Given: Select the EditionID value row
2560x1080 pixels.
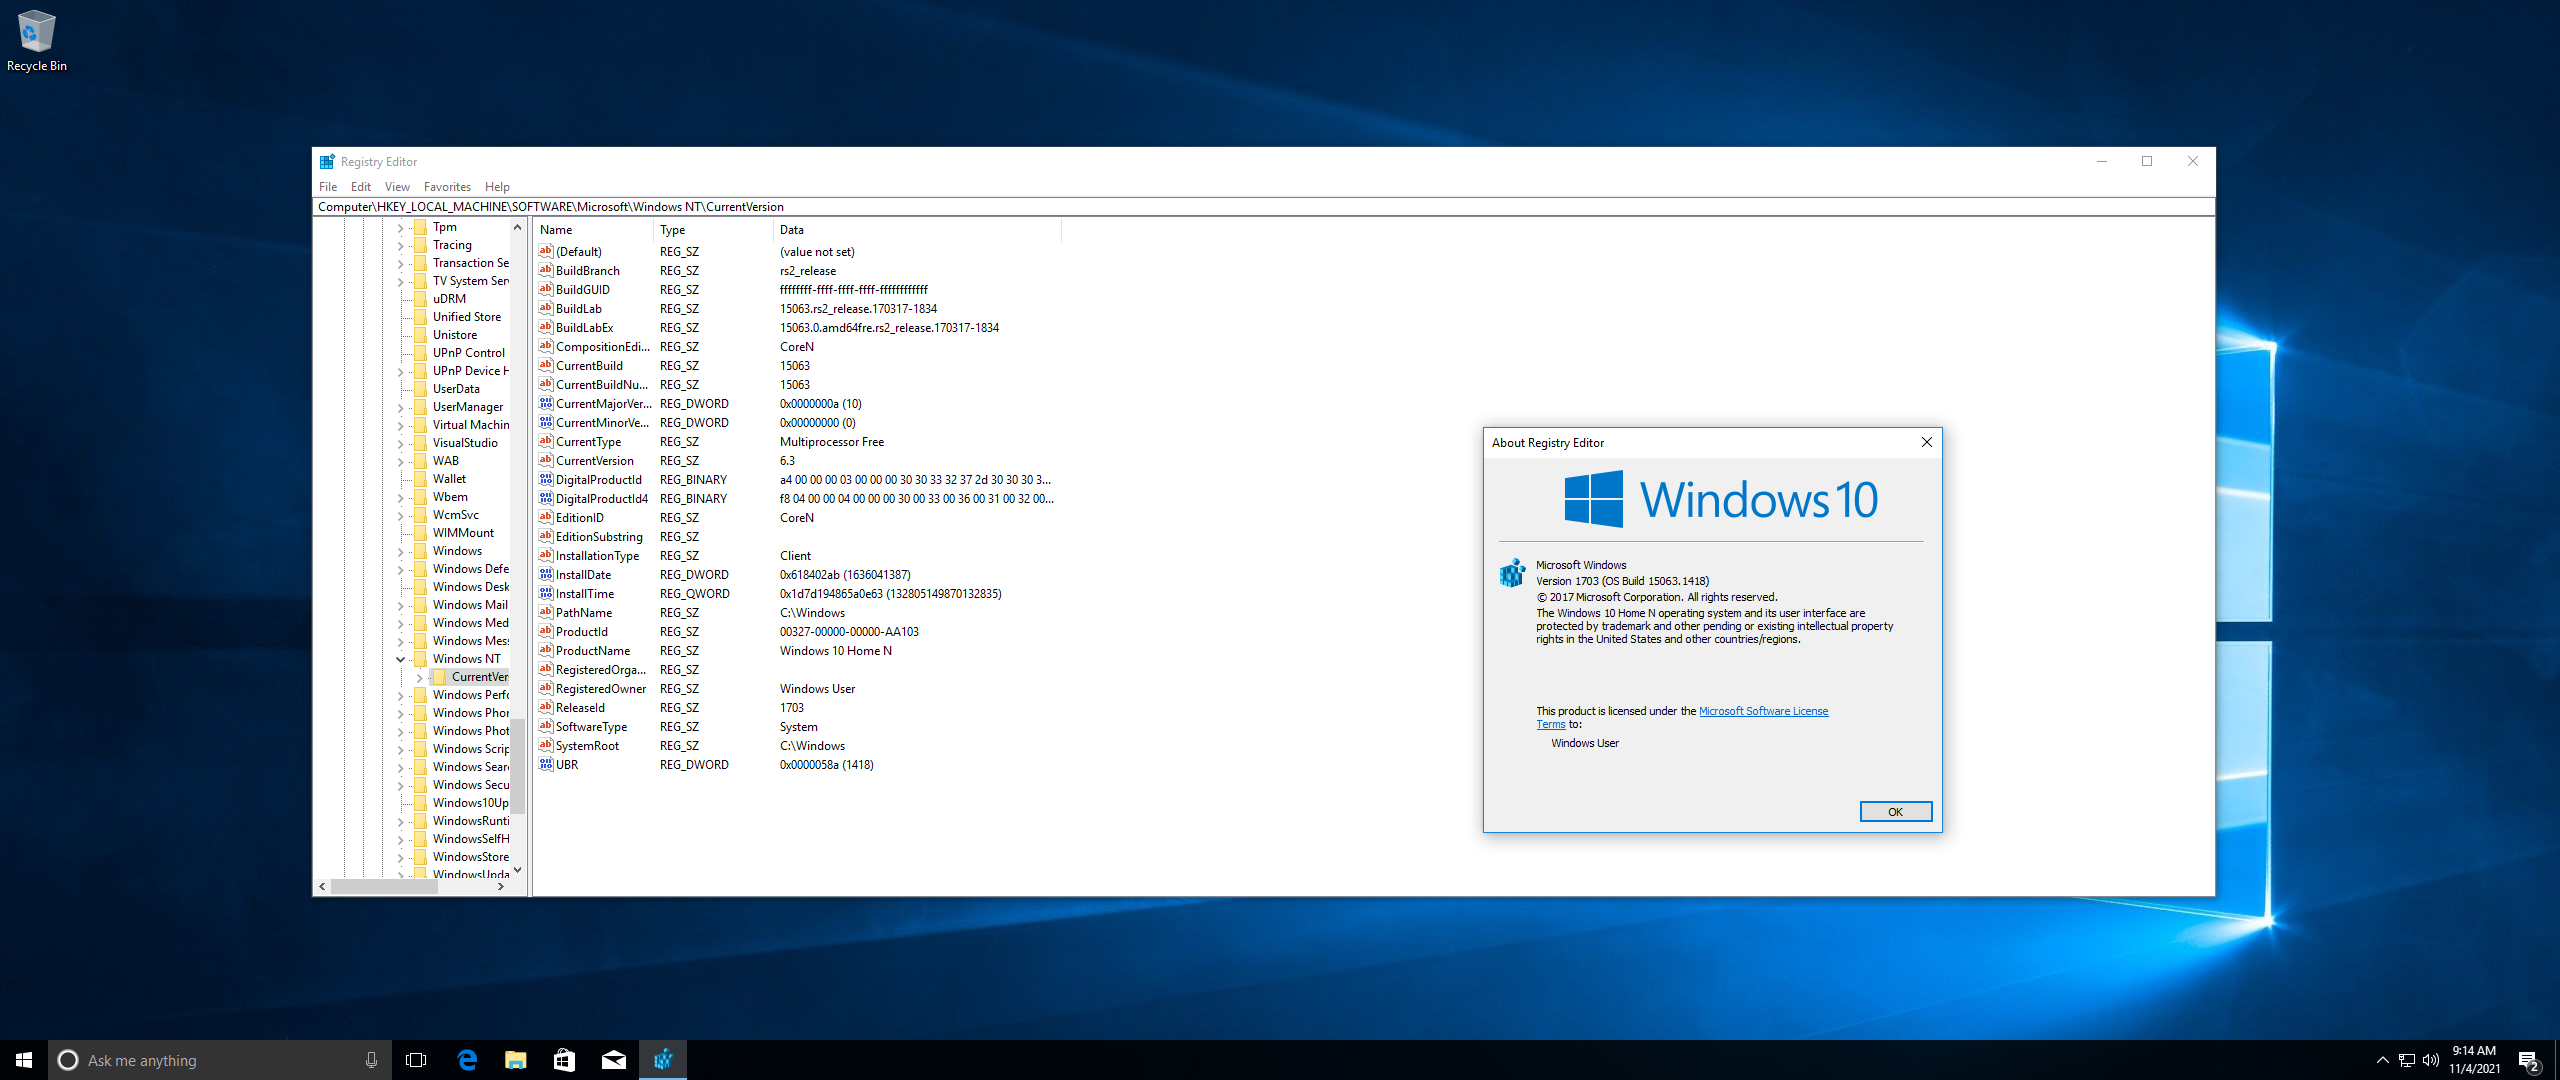Looking at the screenshot, I should tap(797, 517).
